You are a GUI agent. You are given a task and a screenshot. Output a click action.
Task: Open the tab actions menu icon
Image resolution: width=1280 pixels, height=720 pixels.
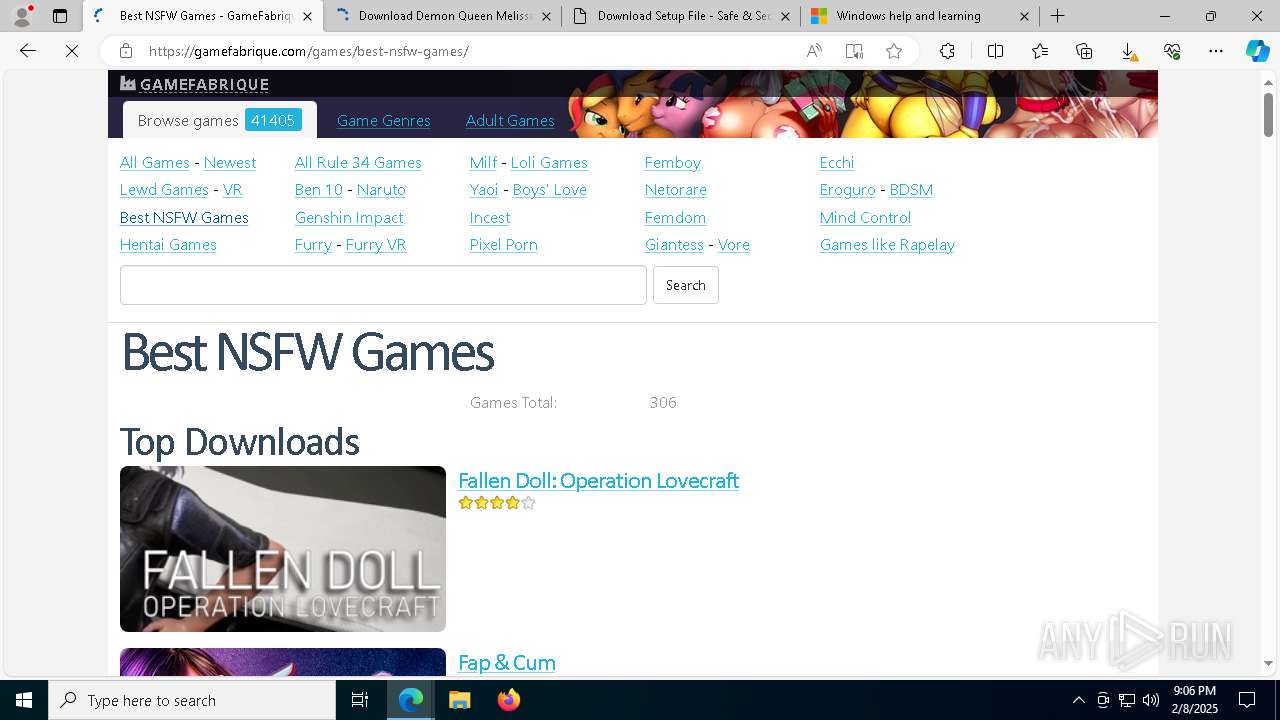pyautogui.click(x=60, y=16)
